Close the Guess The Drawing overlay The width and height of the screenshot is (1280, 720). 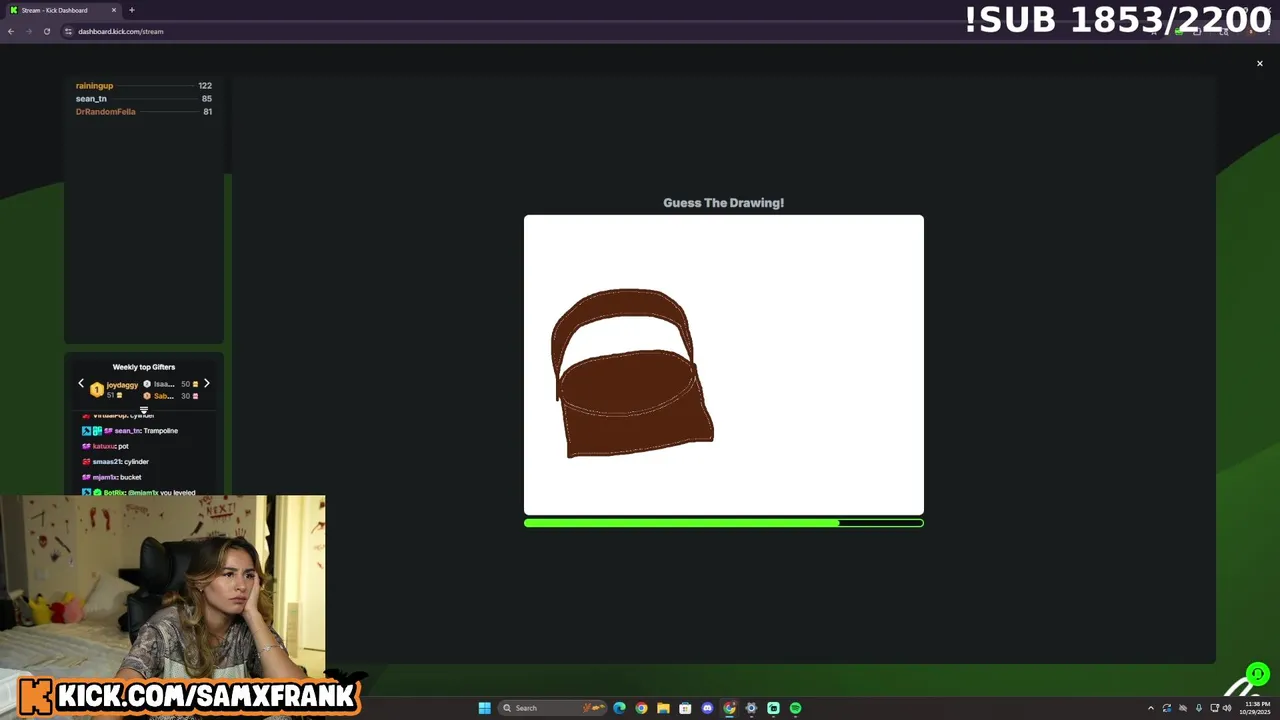1259,63
